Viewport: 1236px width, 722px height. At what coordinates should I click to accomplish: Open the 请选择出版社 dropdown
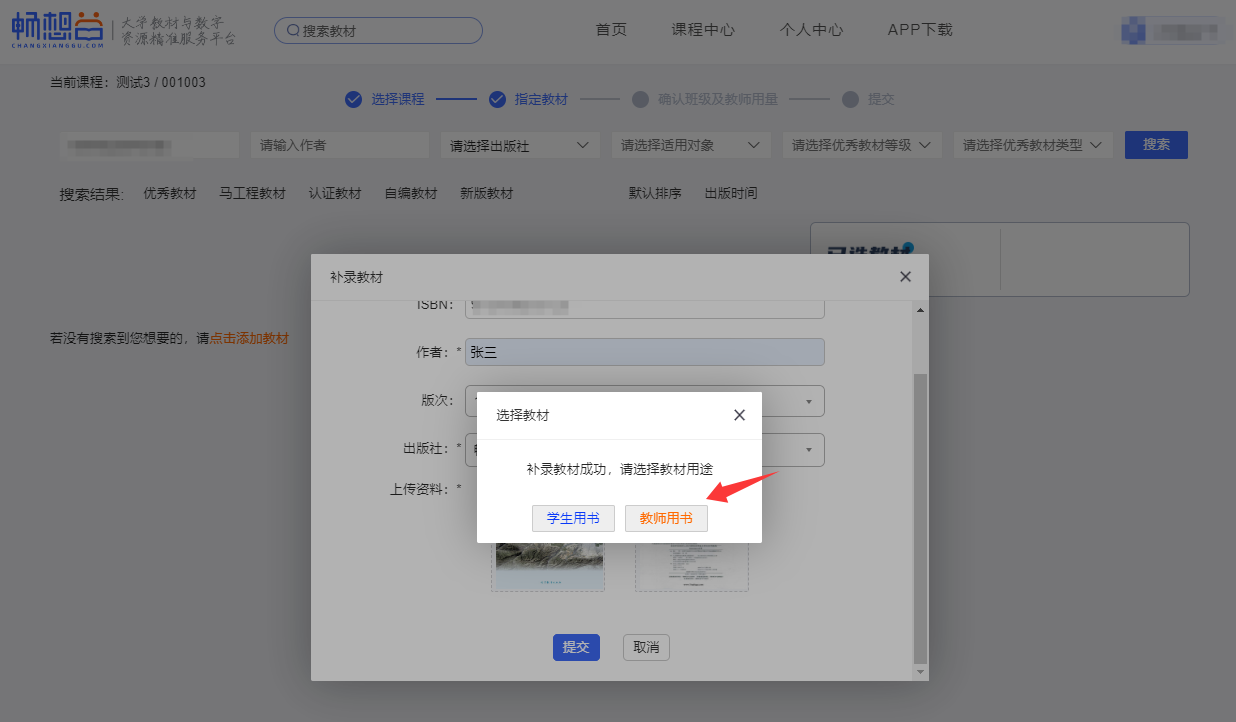coord(519,146)
